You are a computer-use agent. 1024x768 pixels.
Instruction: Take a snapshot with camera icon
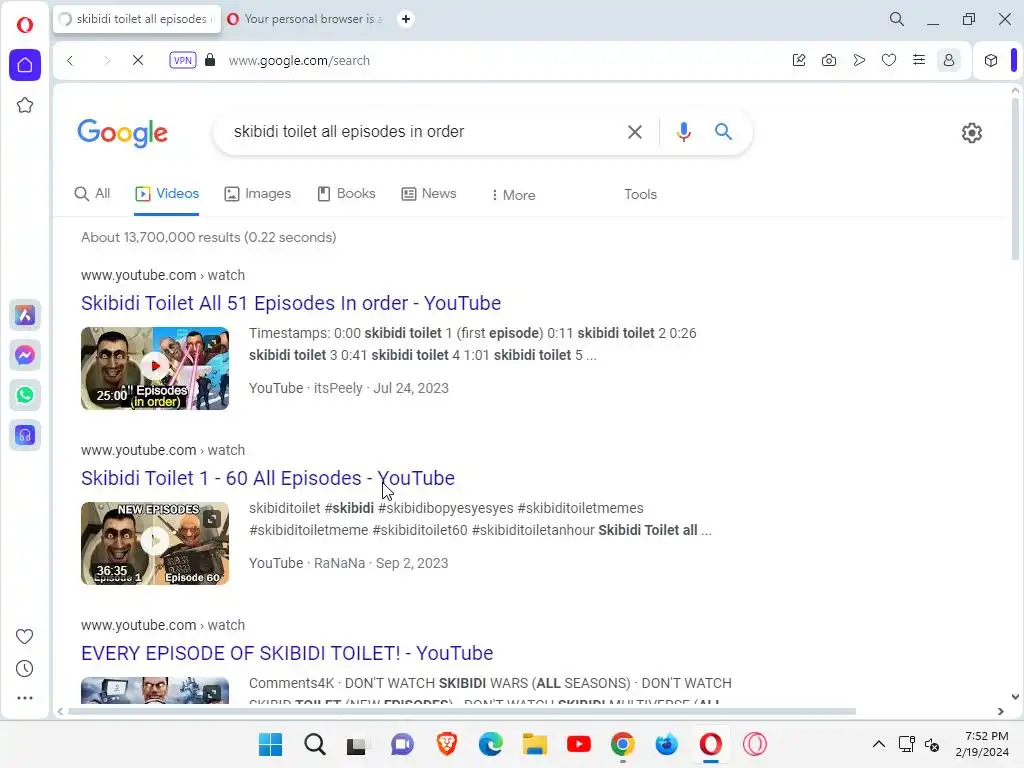(829, 60)
